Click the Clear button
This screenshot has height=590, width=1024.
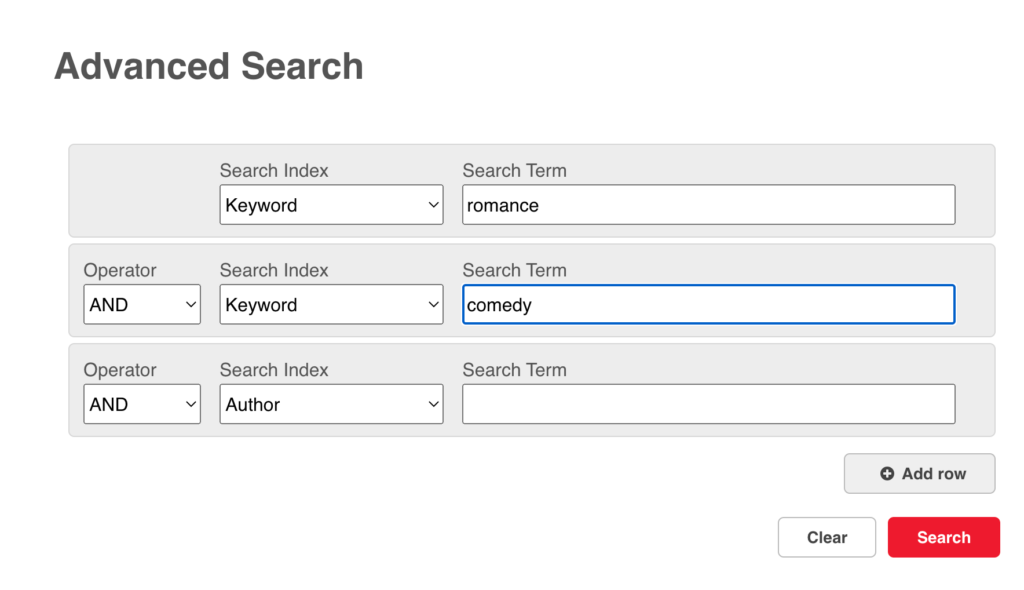(827, 537)
